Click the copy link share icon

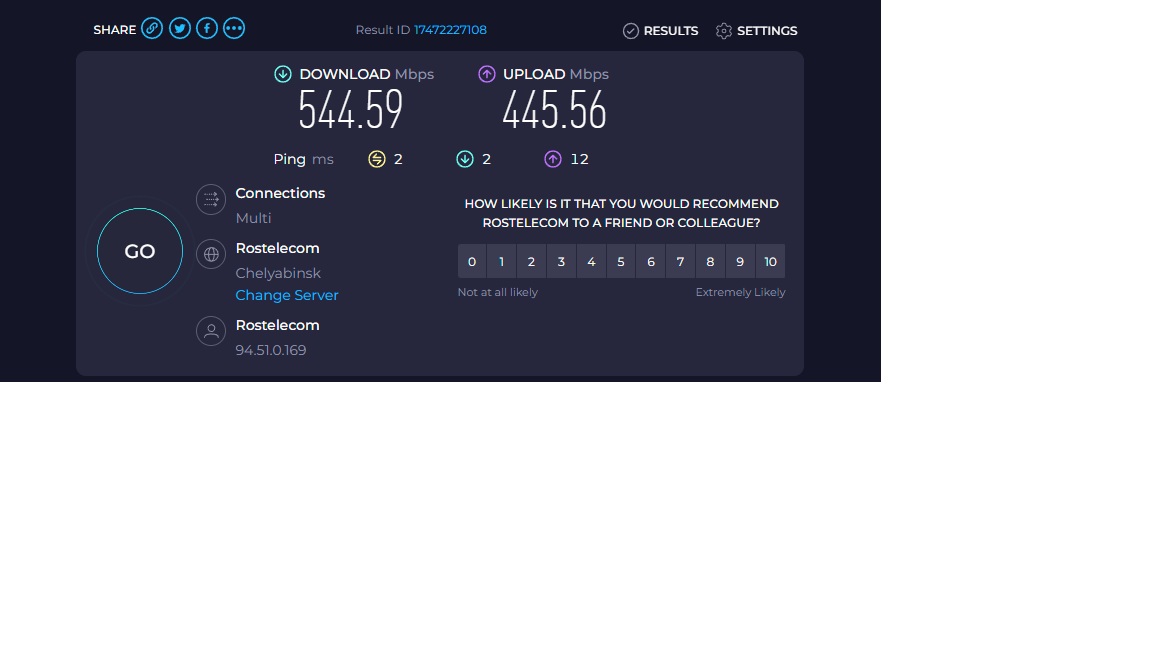pyautogui.click(x=152, y=28)
